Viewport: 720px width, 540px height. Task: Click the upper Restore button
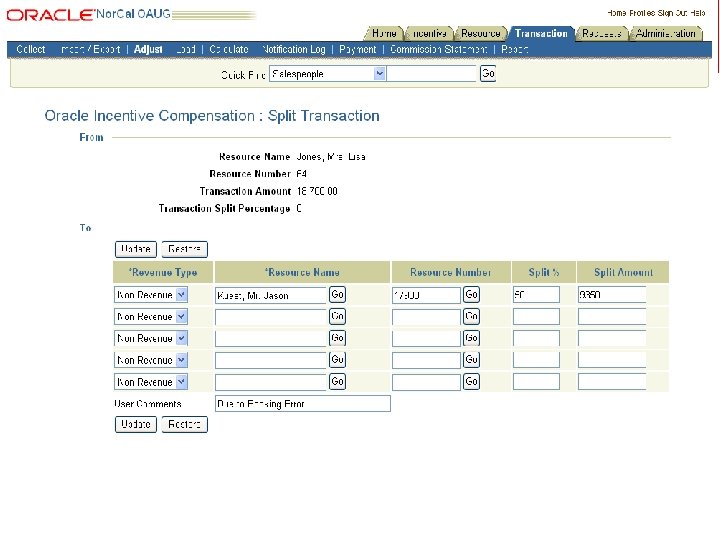(185, 249)
